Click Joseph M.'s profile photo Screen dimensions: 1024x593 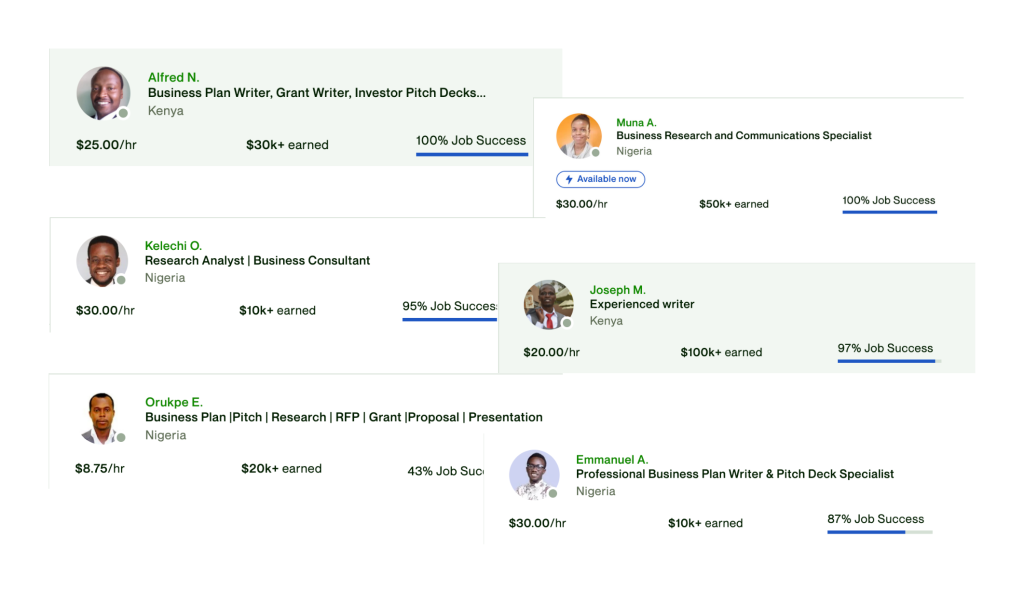(549, 304)
